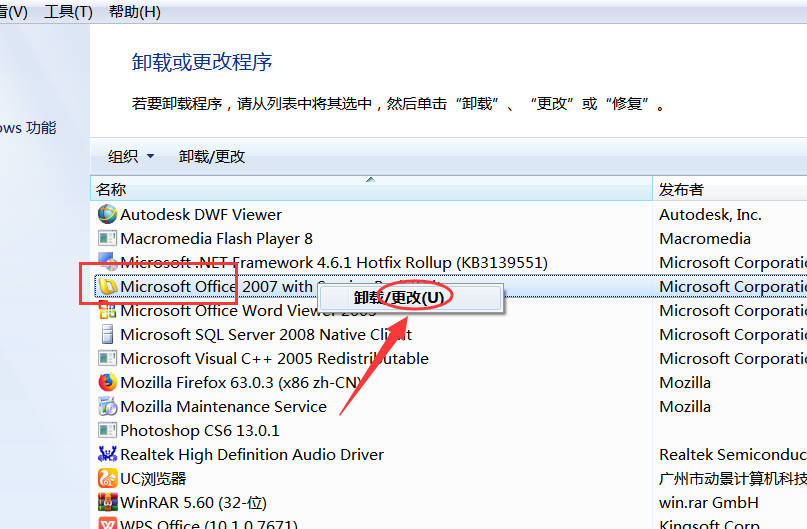Select Macromedia Flash Player 8 entry

point(216,238)
